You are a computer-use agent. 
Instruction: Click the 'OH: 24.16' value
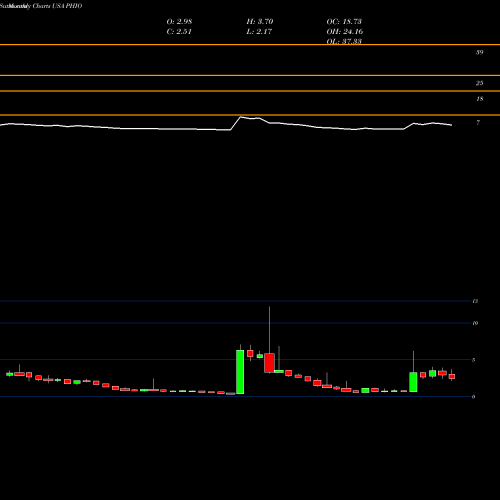tap(345, 32)
